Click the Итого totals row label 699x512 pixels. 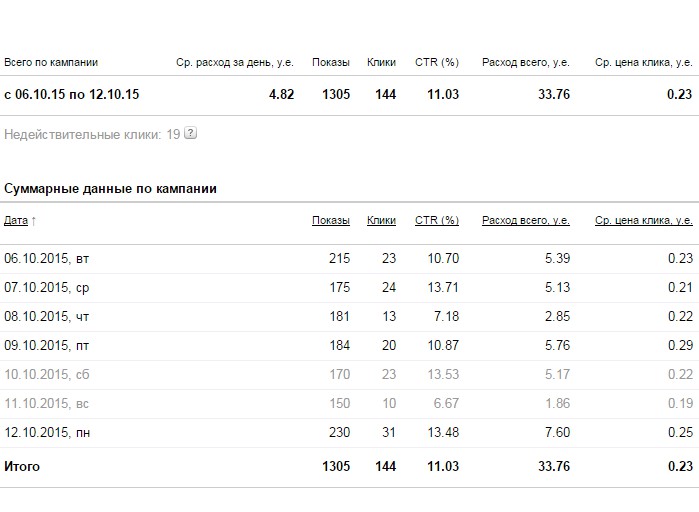(22, 467)
